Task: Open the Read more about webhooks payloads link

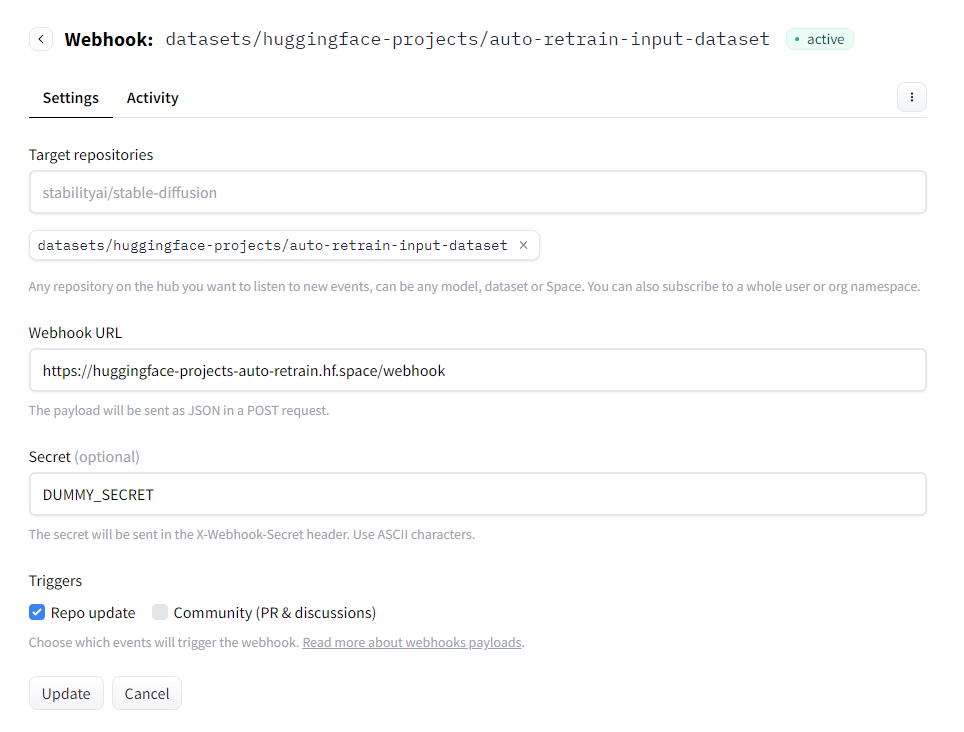Action: point(411,642)
